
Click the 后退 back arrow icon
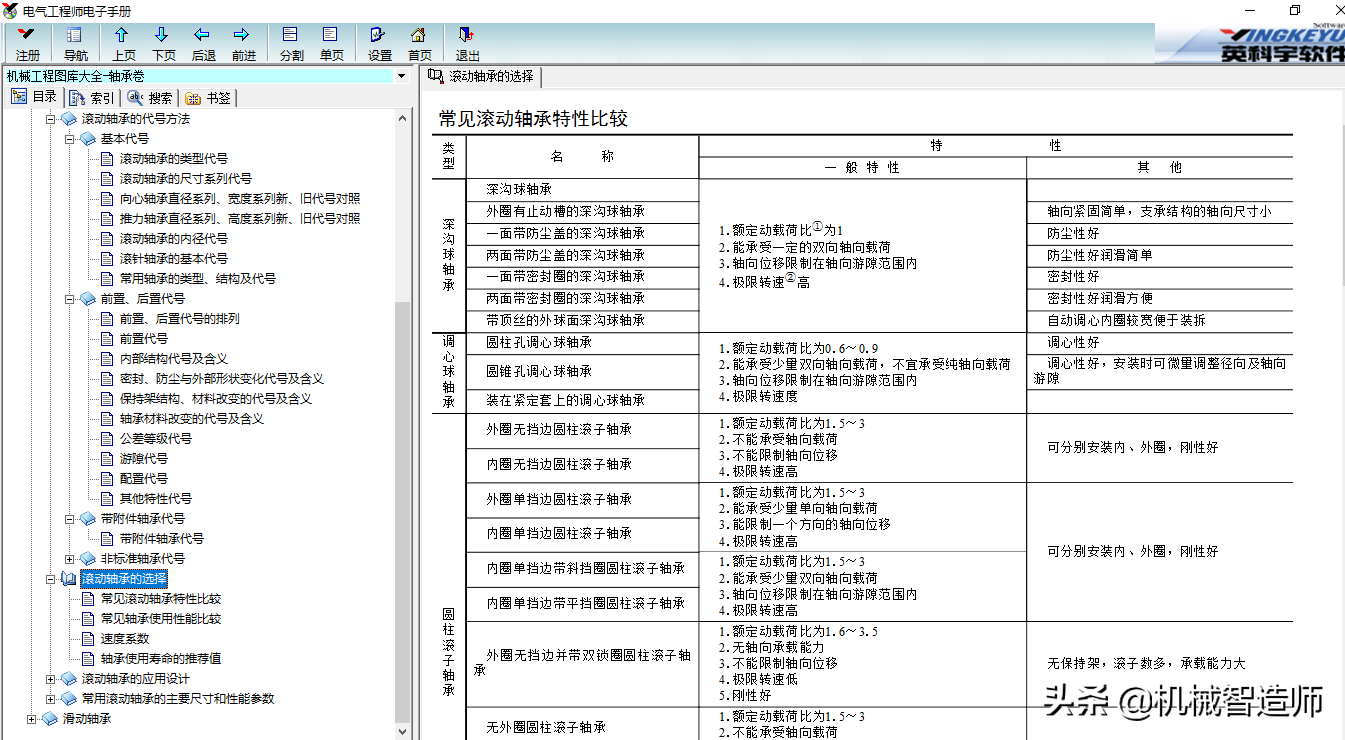click(x=203, y=35)
